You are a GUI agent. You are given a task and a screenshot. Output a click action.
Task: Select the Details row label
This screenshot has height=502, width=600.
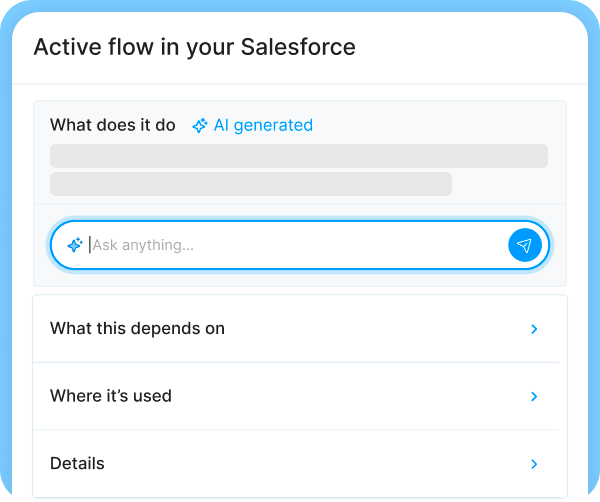(77, 464)
